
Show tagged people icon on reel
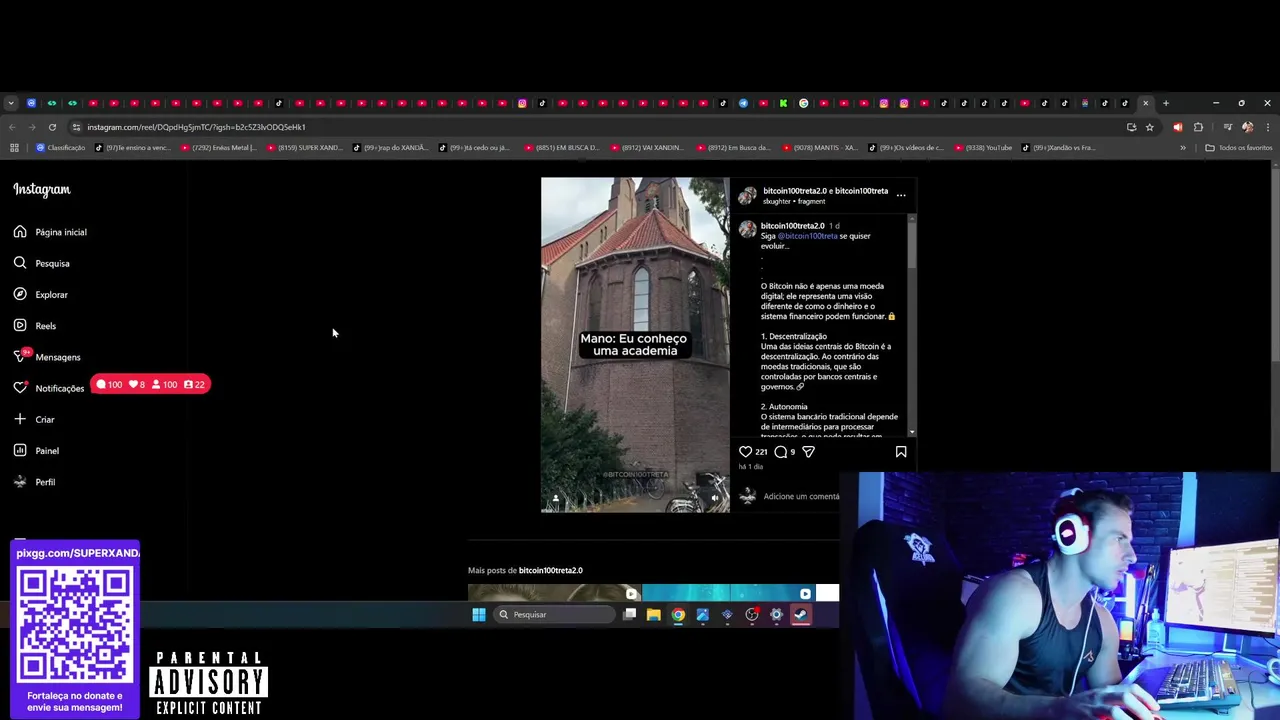556,497
